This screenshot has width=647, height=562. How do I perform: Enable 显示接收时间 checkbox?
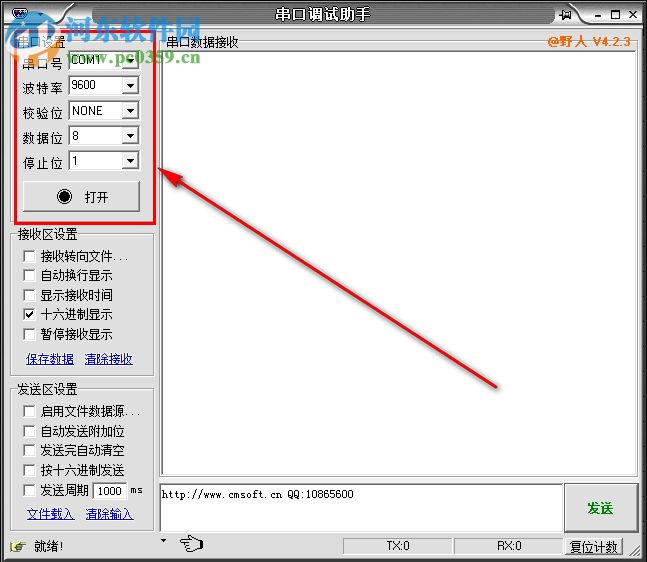click(29, 295)
